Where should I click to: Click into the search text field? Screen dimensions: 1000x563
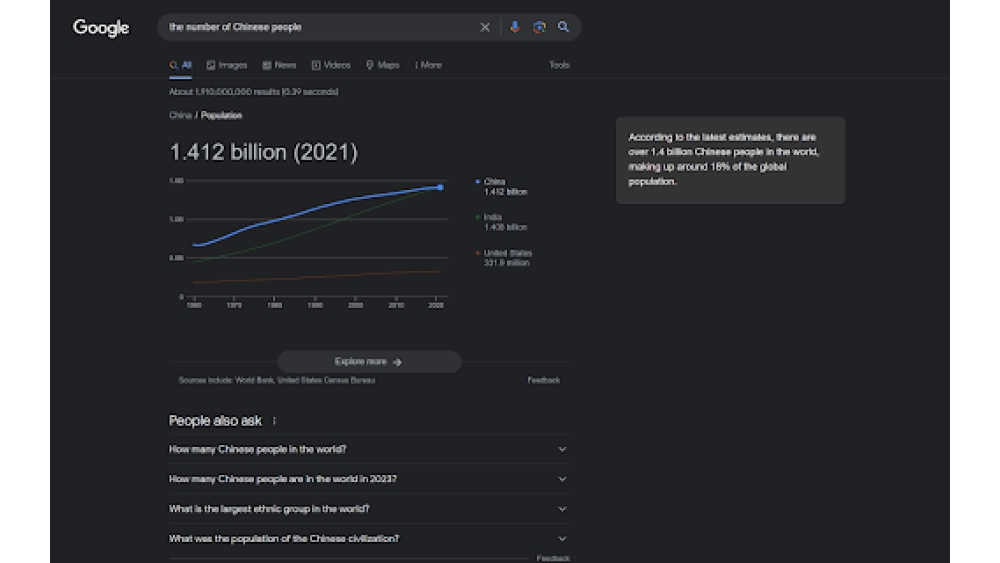(x=320, y=28)
